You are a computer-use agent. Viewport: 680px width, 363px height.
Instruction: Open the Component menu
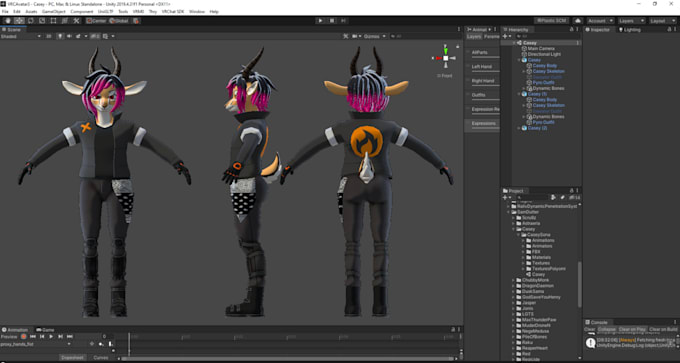coord(82,12)
